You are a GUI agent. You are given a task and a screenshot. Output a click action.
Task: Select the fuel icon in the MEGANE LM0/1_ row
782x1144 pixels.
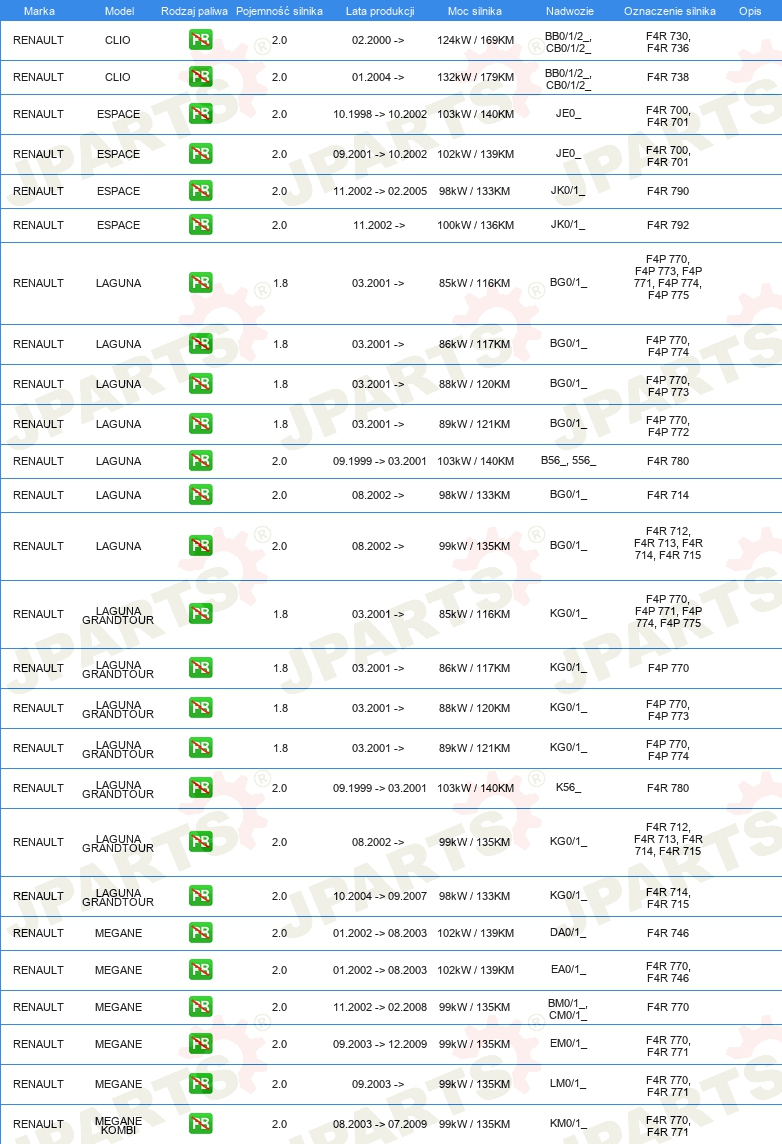[201, 1084]
